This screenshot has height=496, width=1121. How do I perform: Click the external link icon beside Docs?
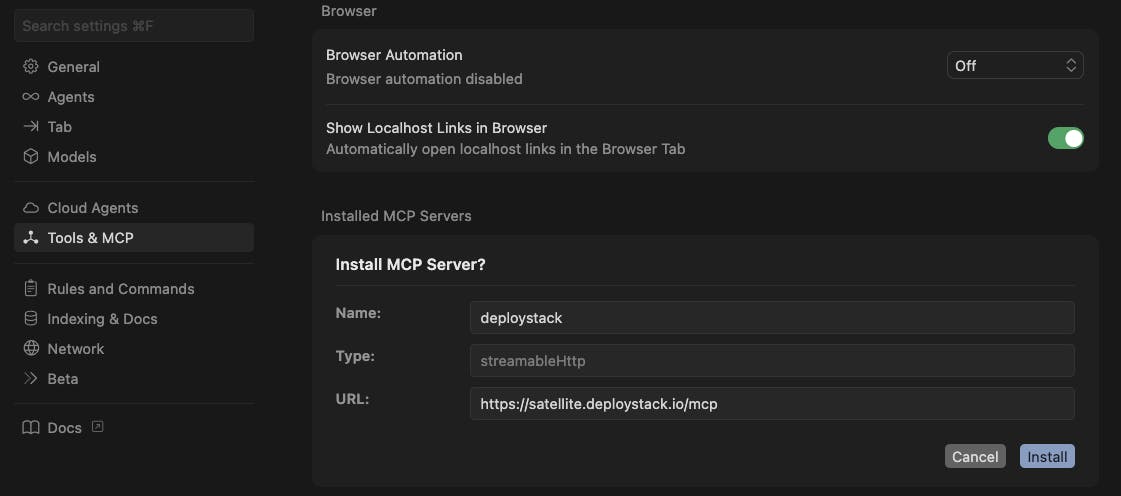[x=98, y=427]
